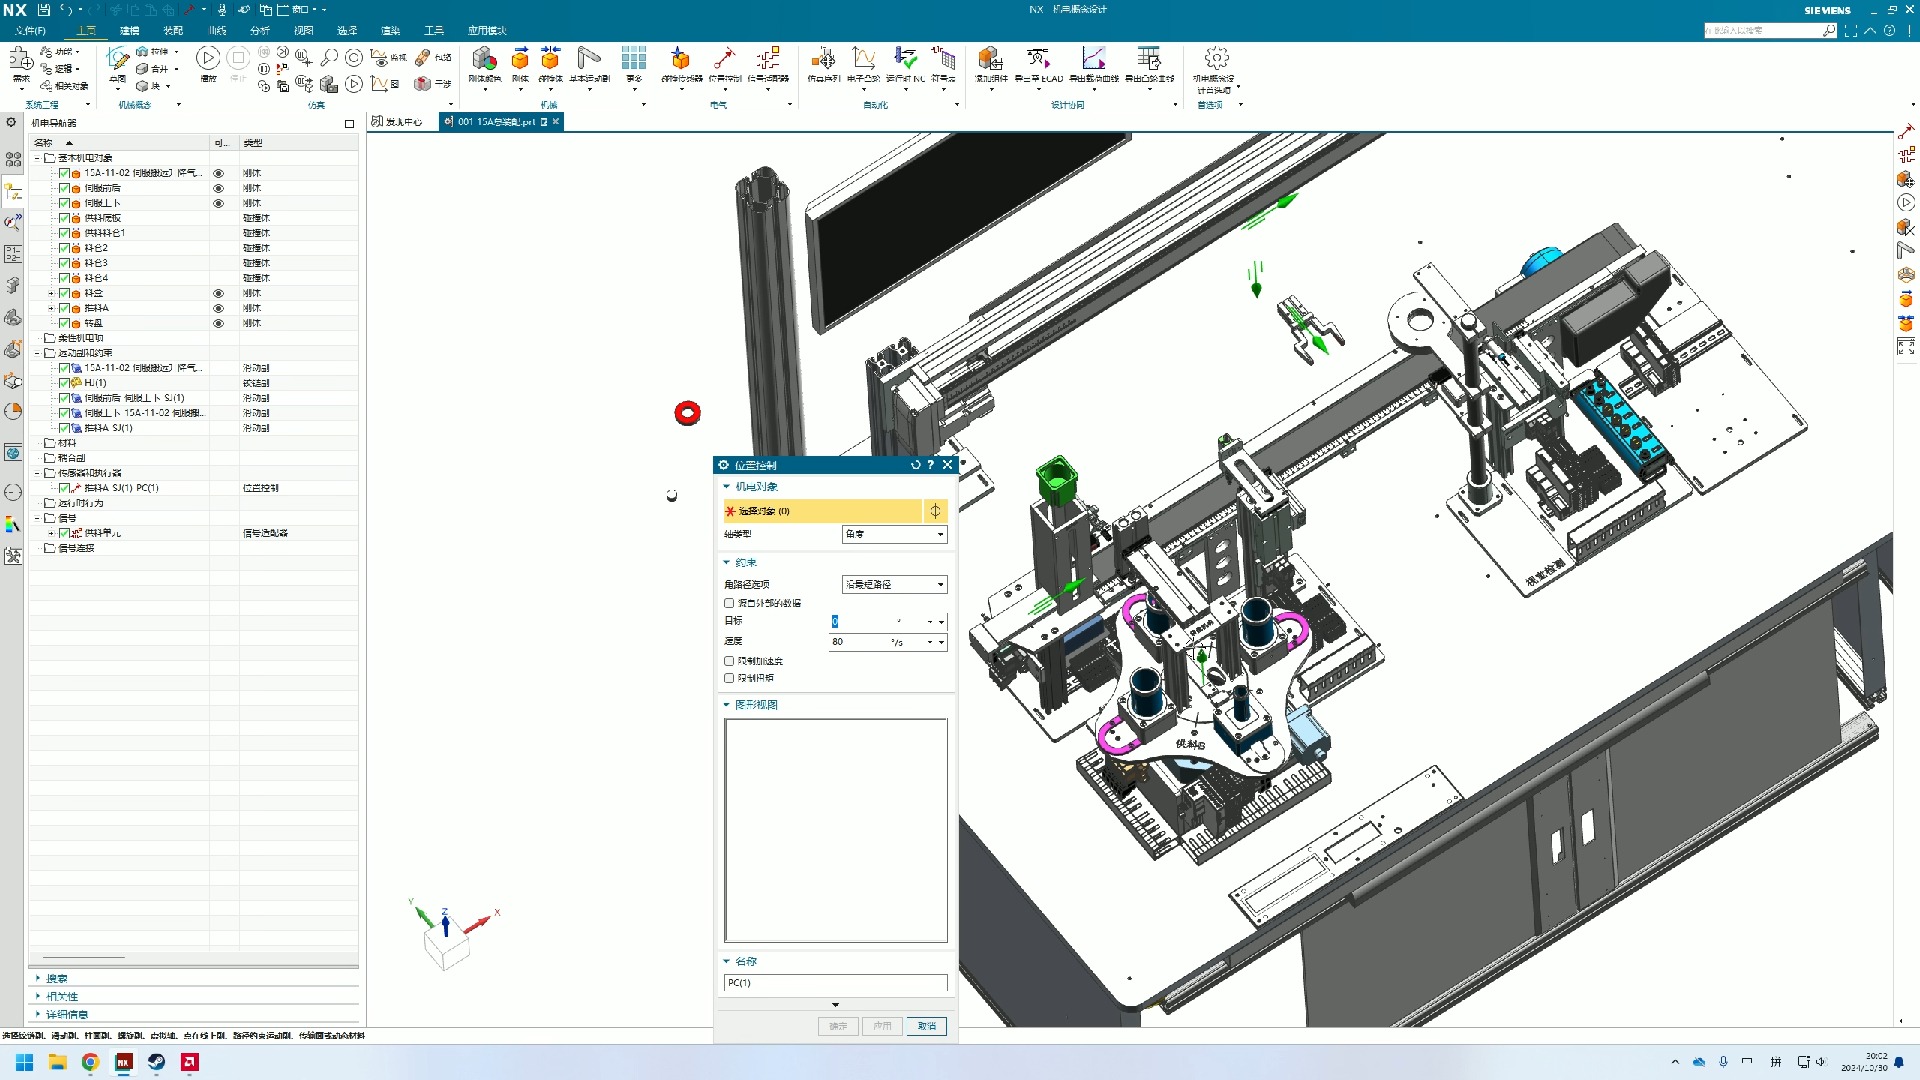Open the 文件(F) menu
The width and height of the screenshot is (1920, 1080).
coord(30,30)
